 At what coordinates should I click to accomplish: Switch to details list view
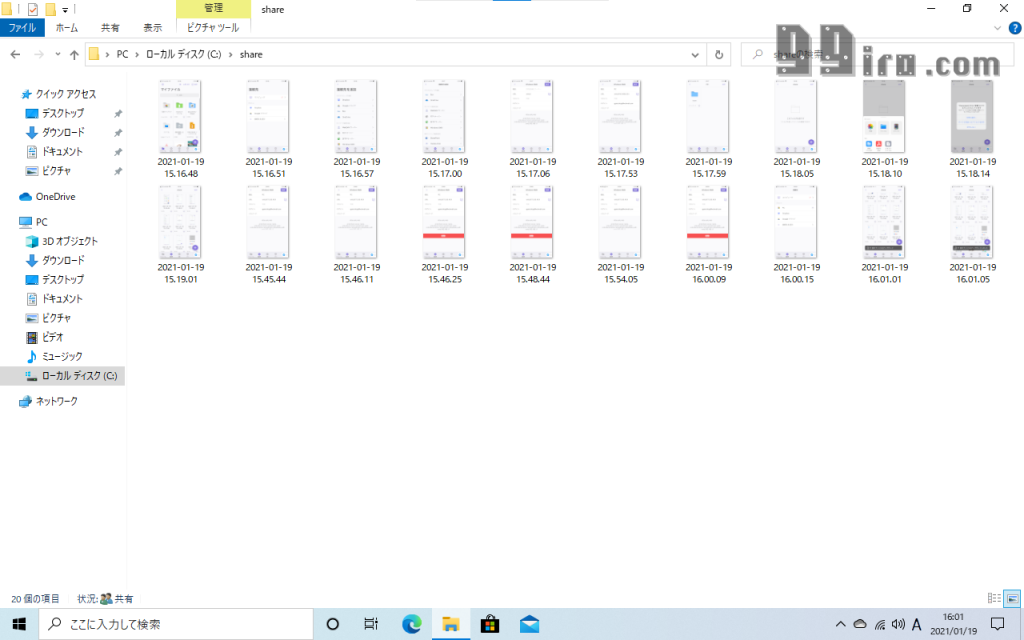(994, 598)
